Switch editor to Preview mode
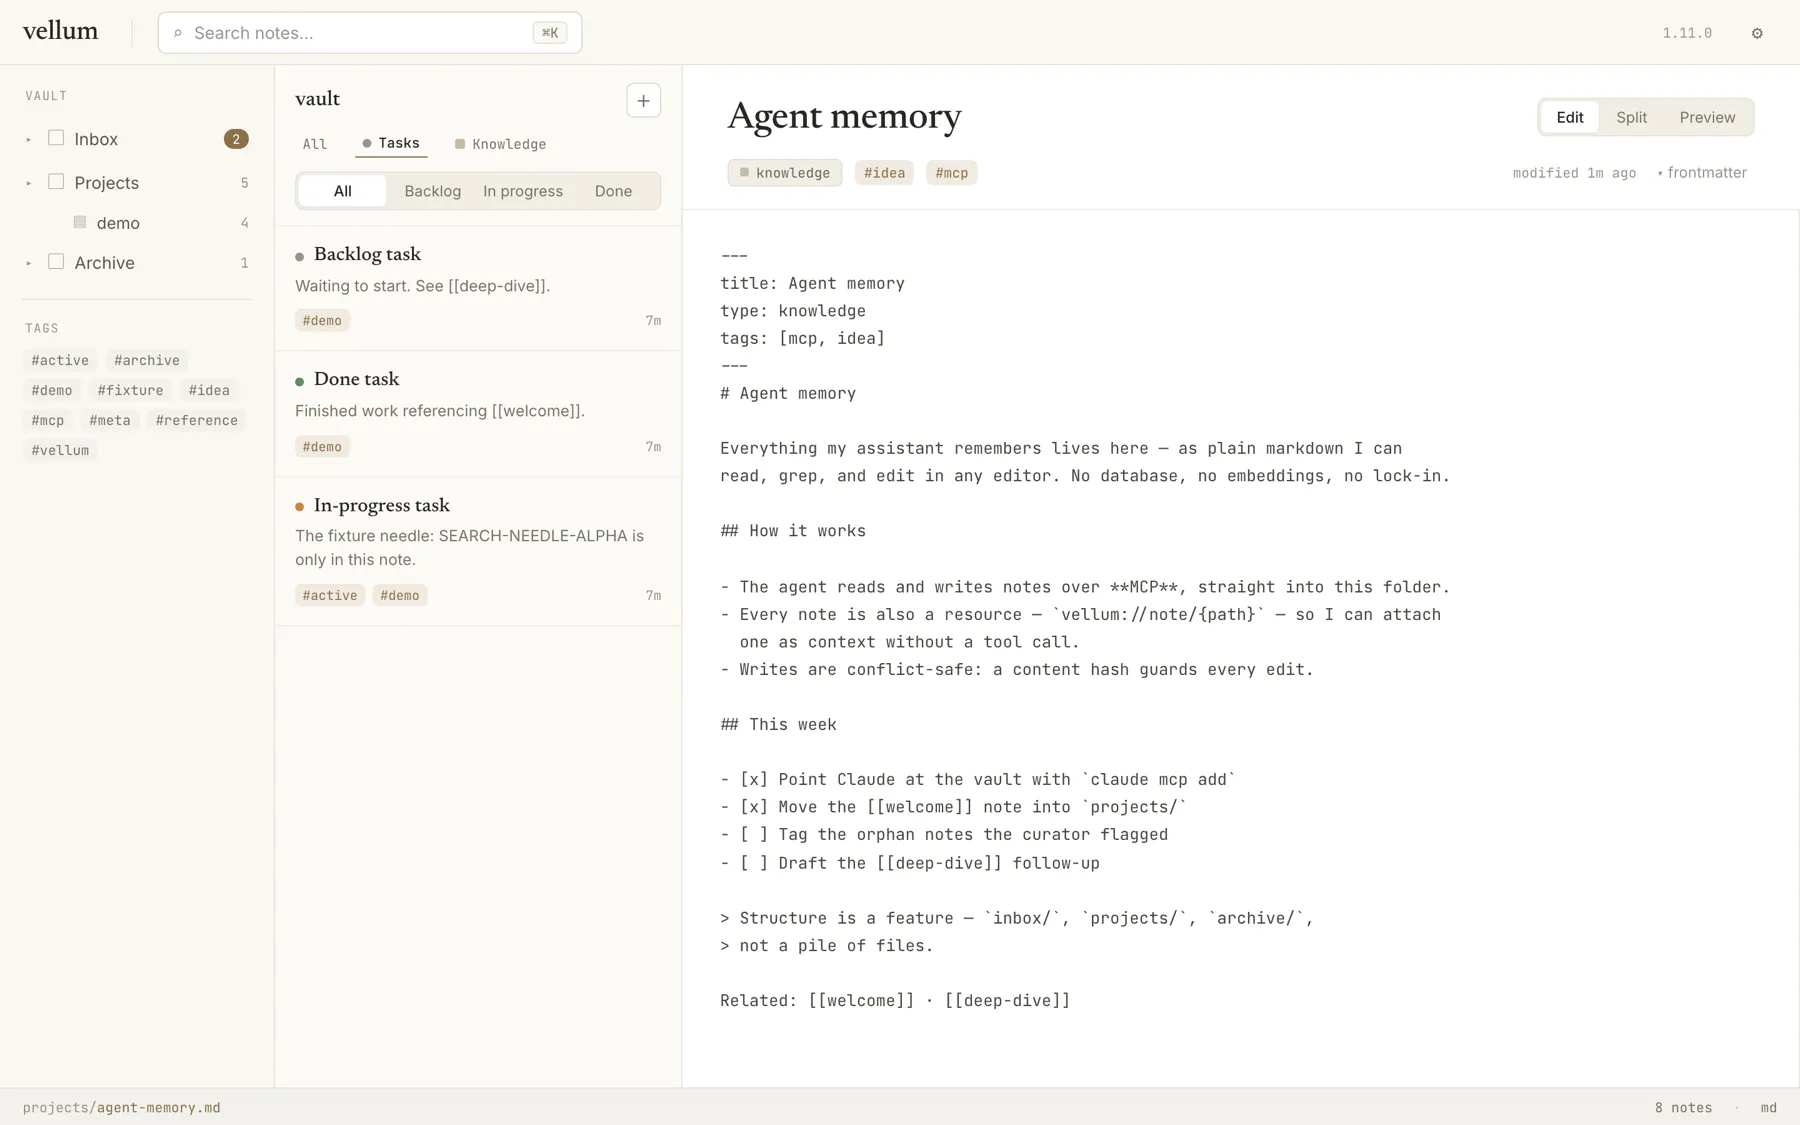The image size is (1800, 1125). point(1707,117)
